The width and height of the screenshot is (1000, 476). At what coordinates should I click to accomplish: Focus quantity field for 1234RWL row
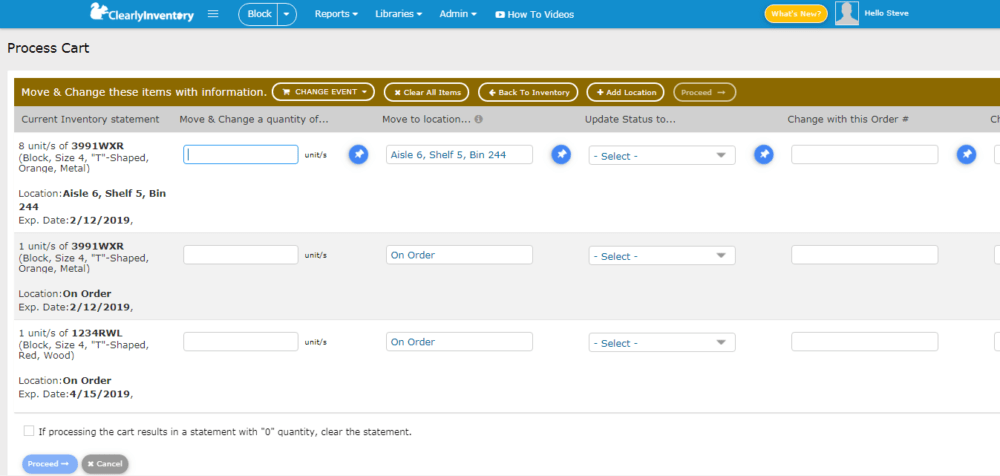(240, 341)
